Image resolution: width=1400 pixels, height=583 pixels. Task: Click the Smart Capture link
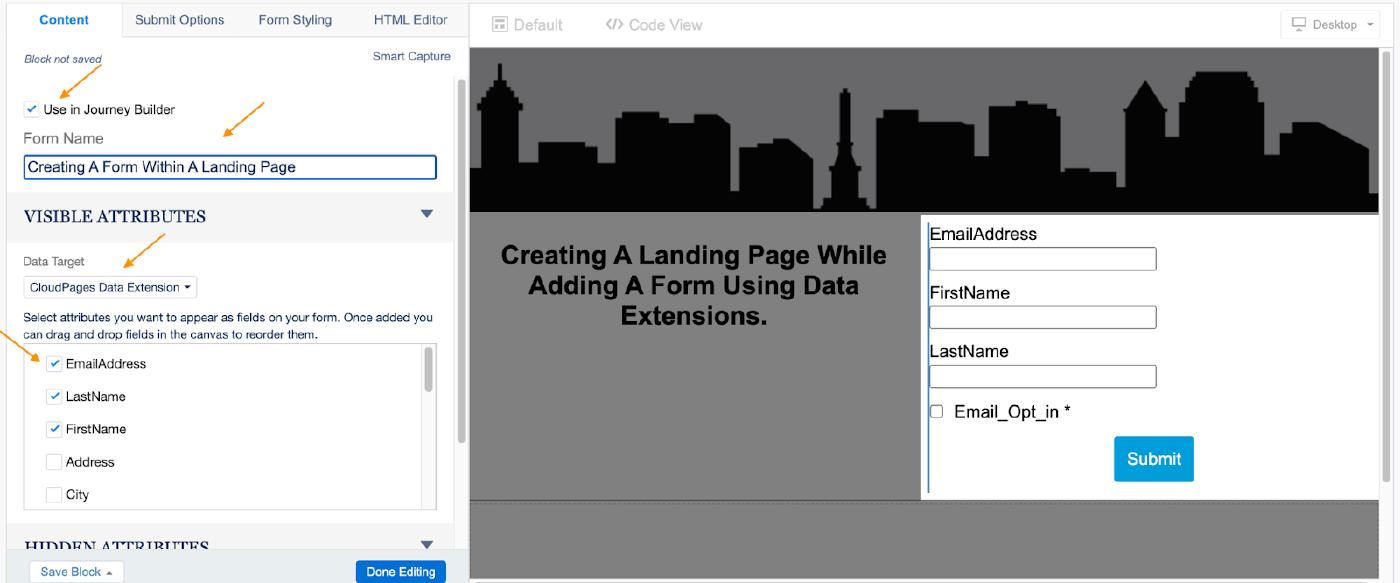411,57
